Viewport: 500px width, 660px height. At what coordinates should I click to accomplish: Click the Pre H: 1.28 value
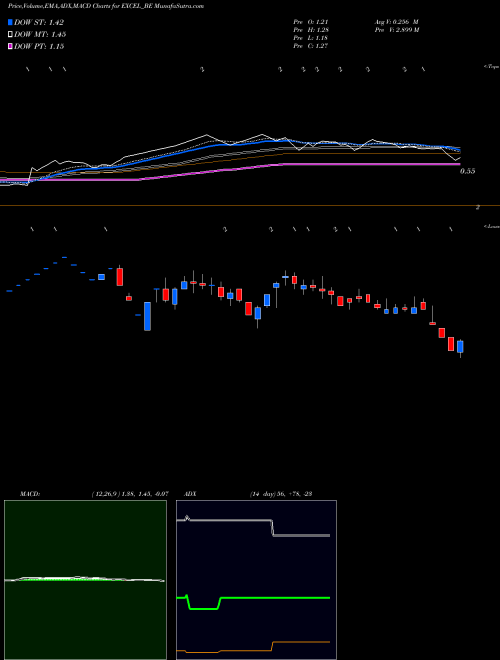311,30
